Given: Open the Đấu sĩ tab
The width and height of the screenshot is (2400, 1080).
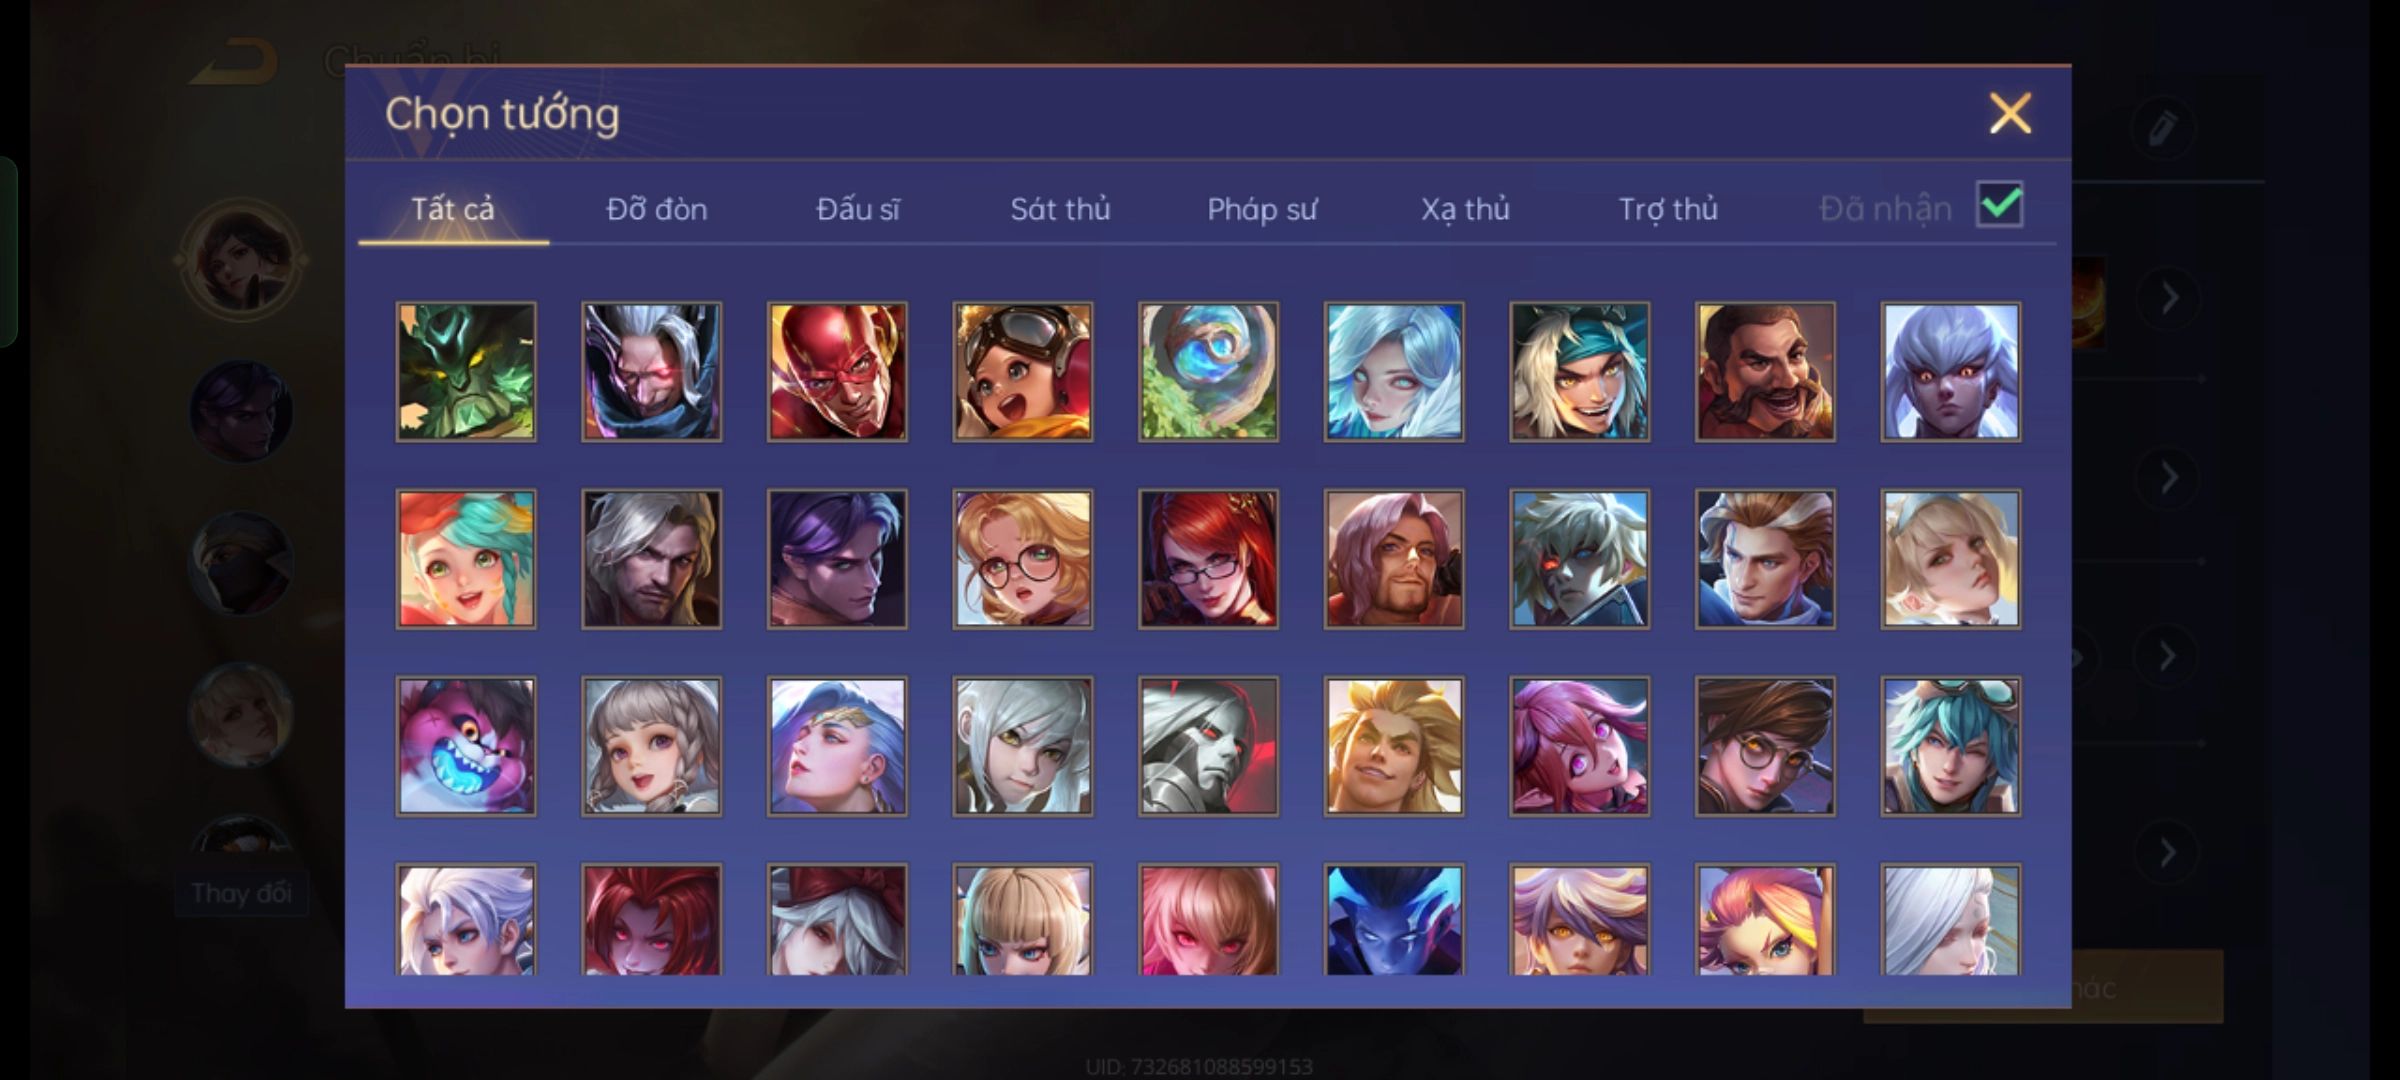Looking at the screenshot, I should (x=858, y=209).
